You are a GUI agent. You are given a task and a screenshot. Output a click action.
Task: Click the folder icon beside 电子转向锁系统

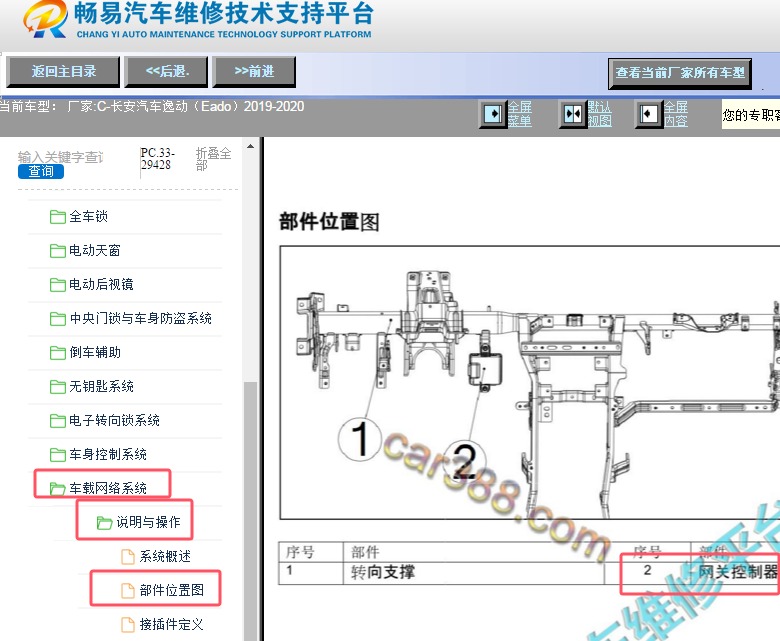pyautogui.click(x=58, y=421)
